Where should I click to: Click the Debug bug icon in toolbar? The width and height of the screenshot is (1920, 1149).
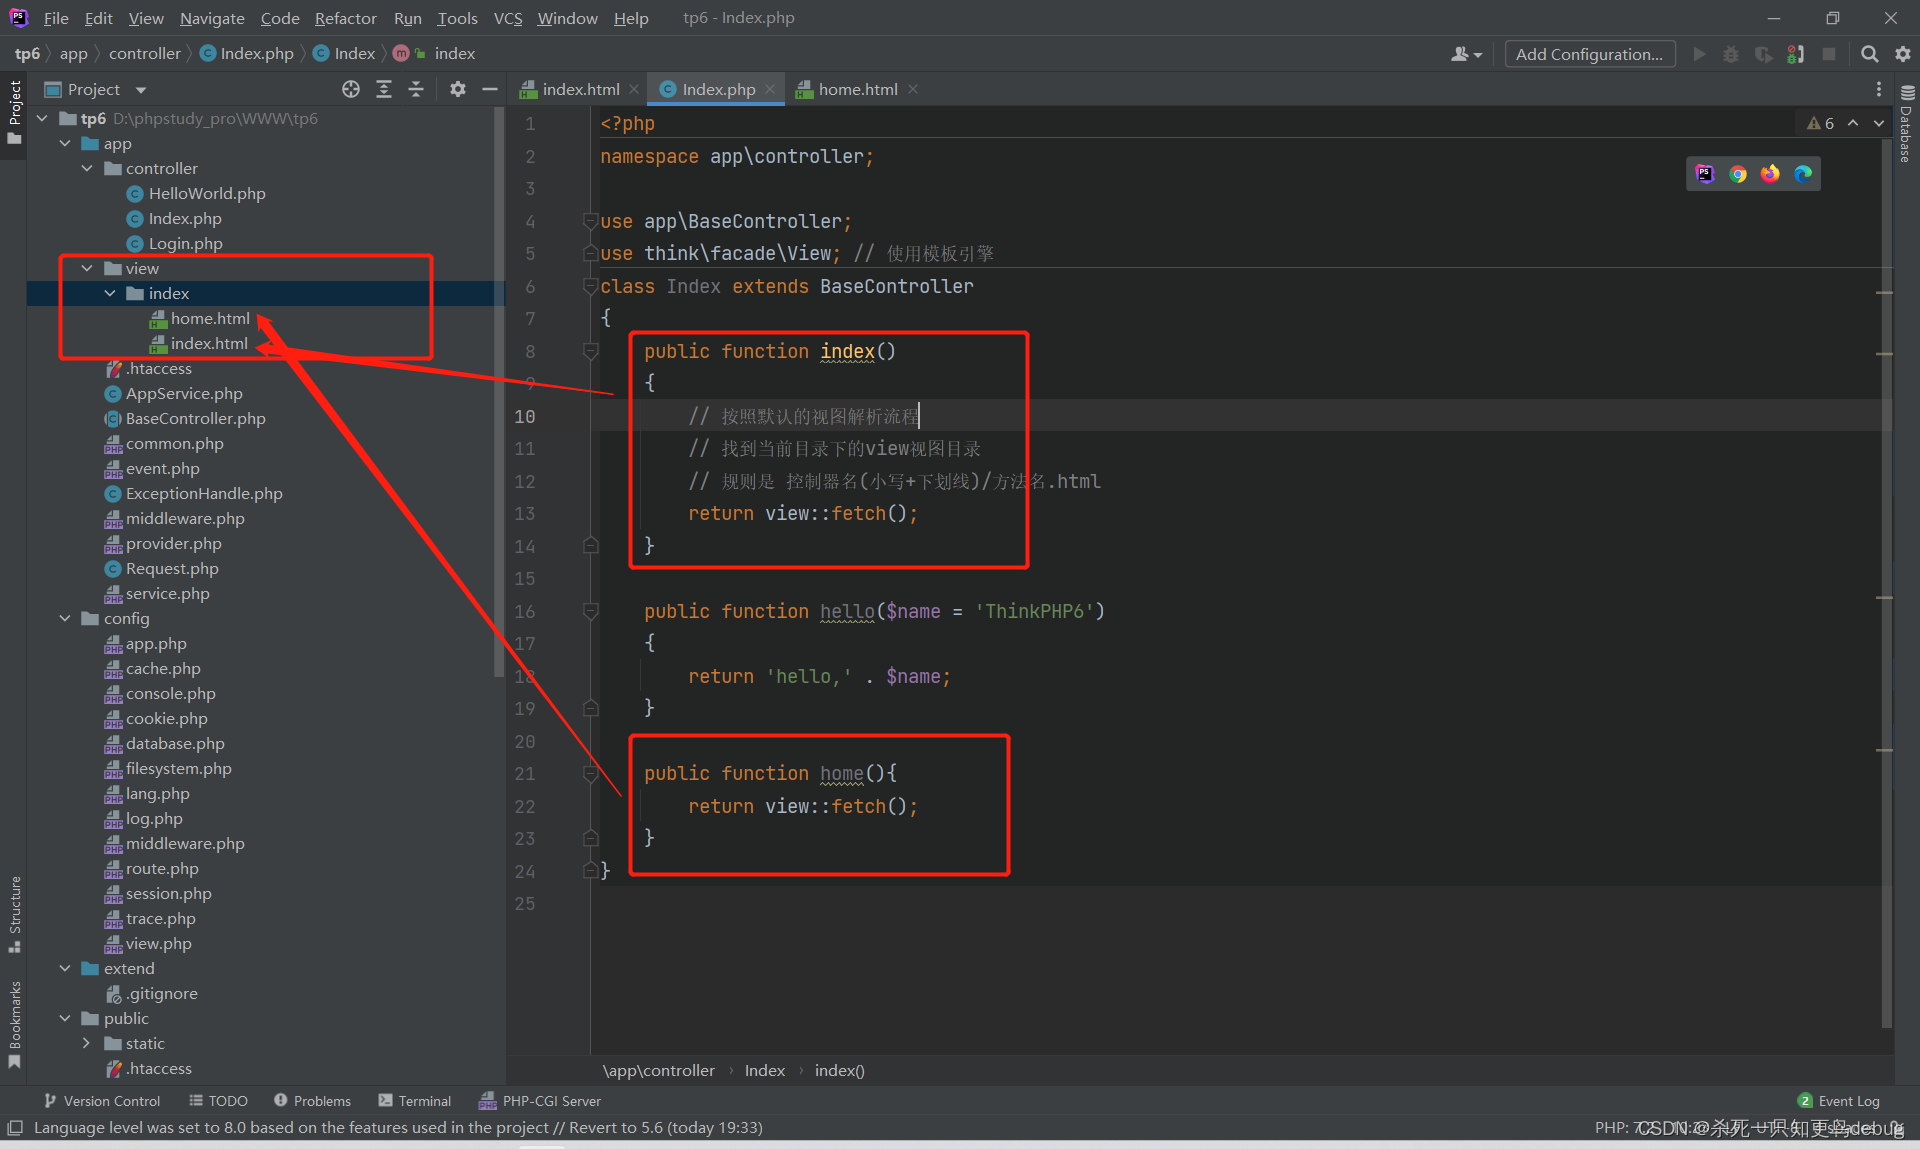click(x=1731, y=54)
